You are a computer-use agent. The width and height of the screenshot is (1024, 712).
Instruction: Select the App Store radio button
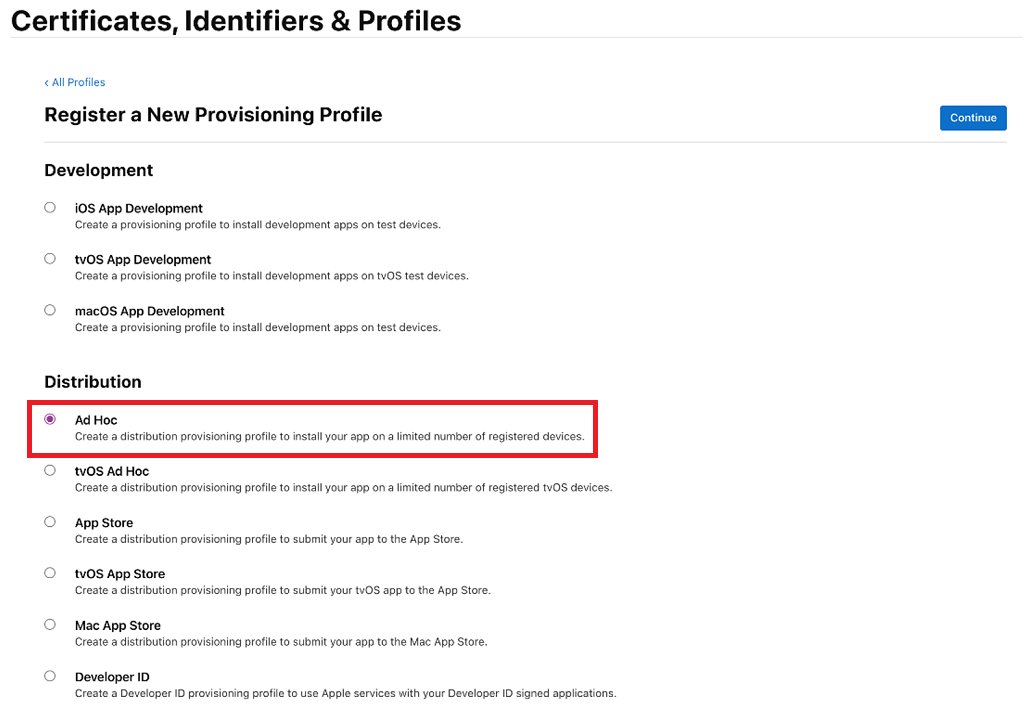[x=50, y=521]
